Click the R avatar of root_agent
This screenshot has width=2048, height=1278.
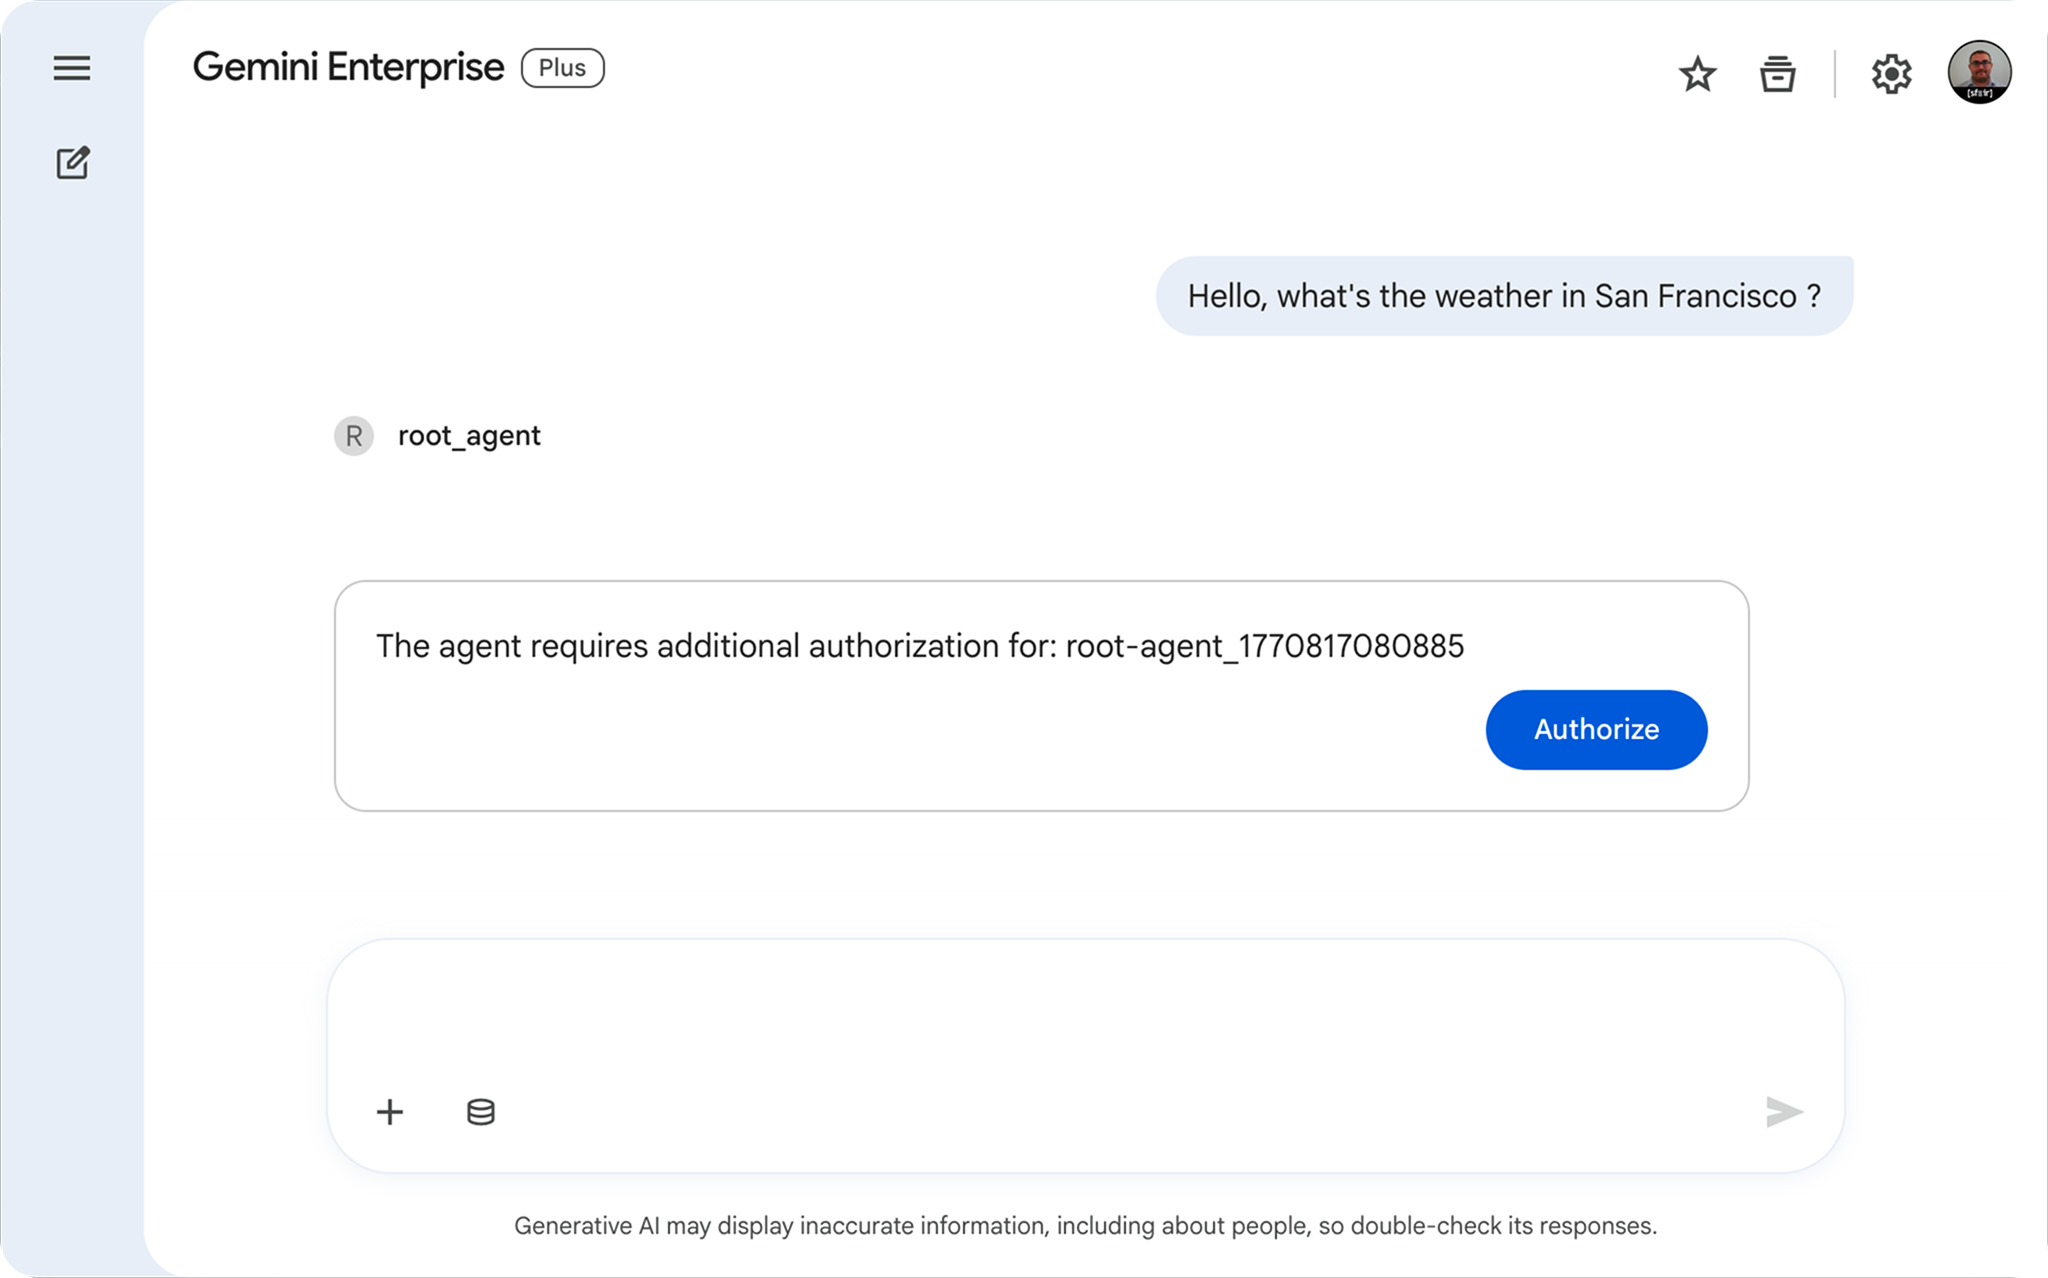[x=354, y=436]
